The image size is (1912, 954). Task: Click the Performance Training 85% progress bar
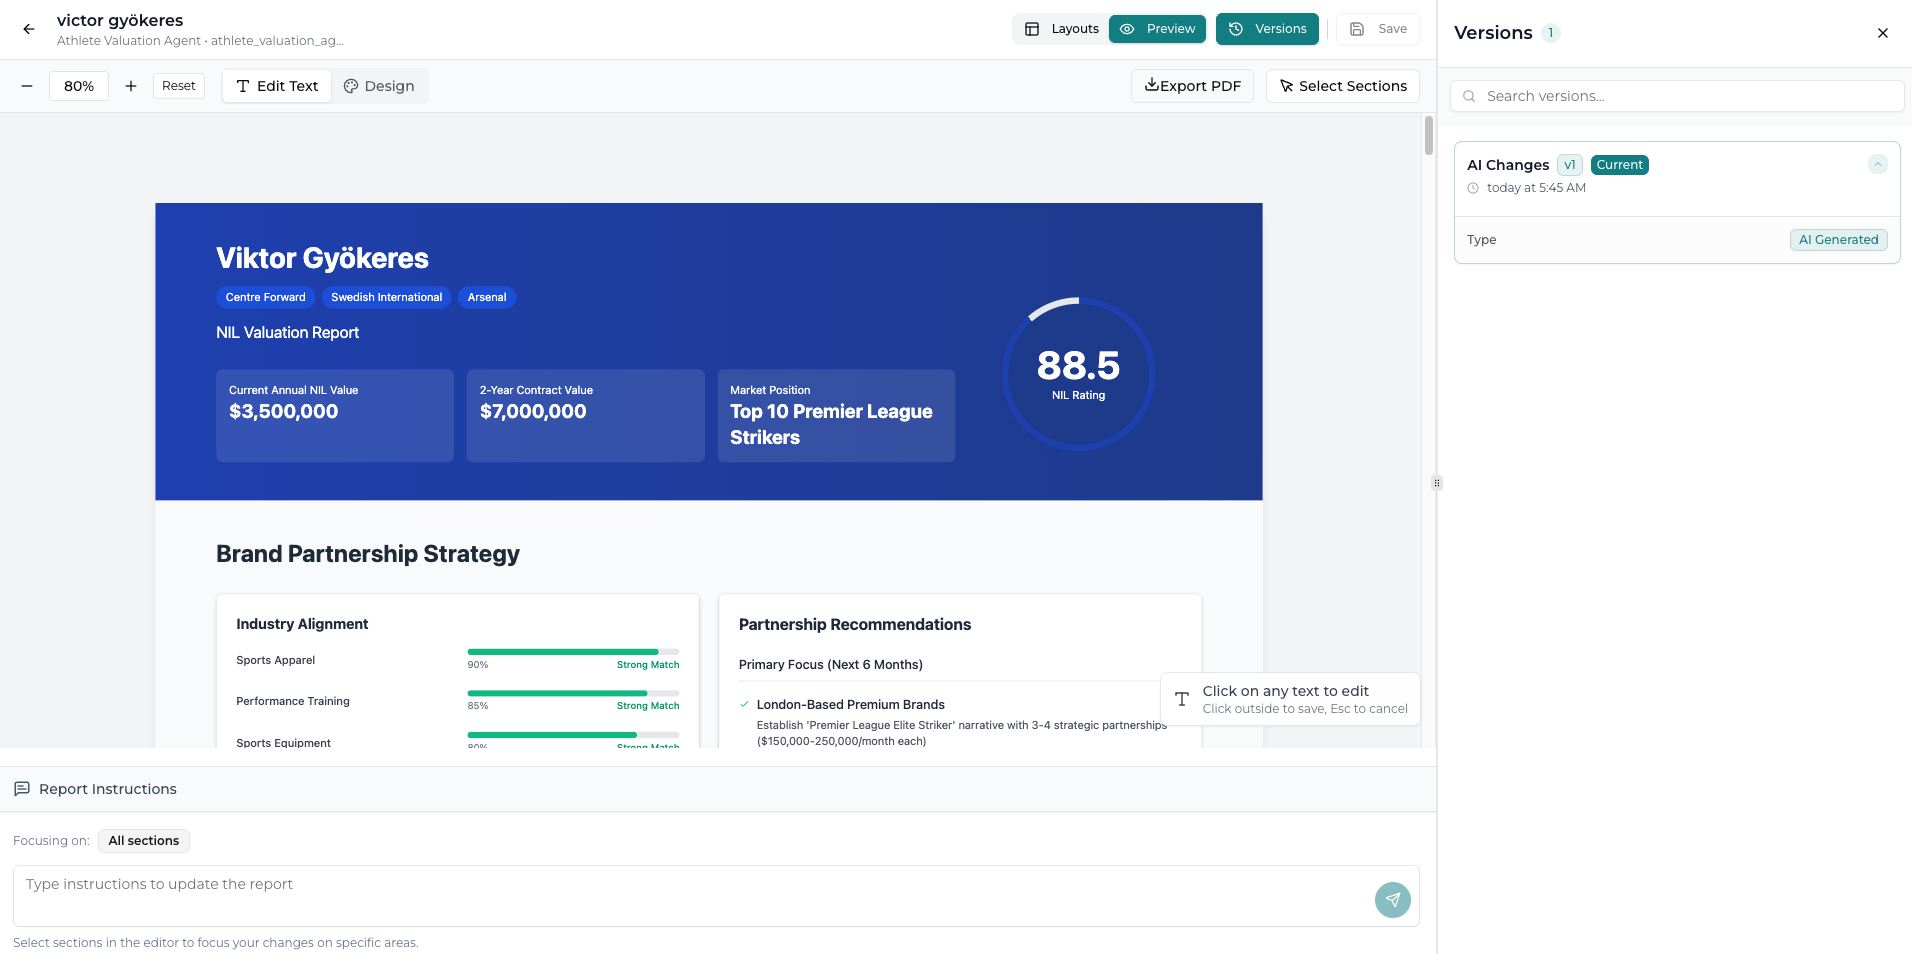coord(573,693)
